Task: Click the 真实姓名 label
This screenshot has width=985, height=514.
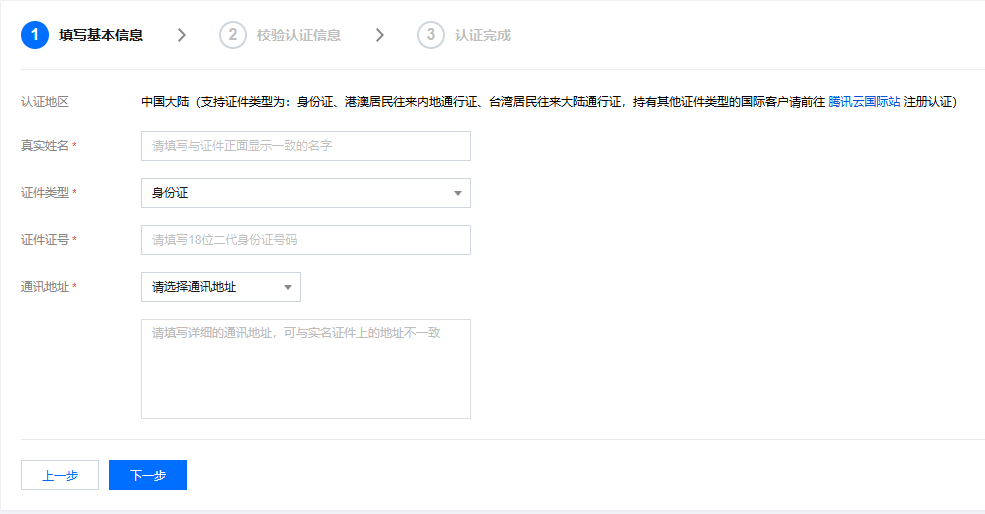Action: [45, 146]
